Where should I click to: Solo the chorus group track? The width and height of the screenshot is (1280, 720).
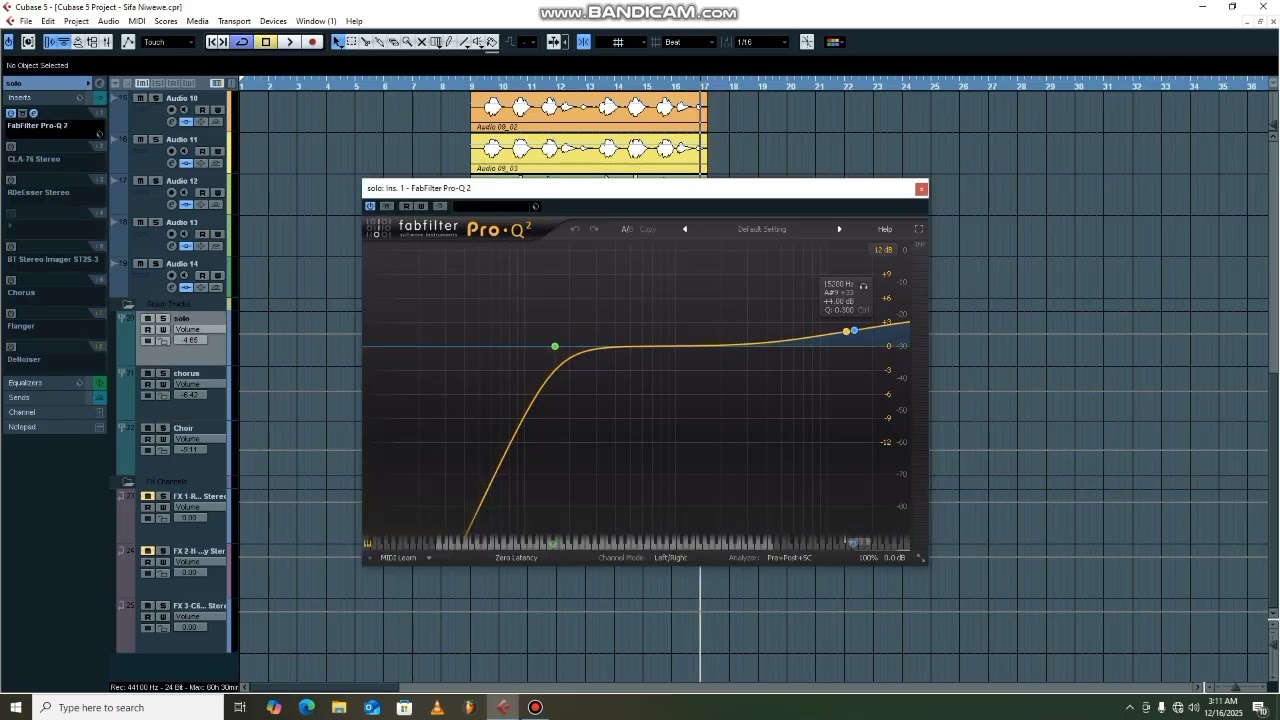coord(163,373)
